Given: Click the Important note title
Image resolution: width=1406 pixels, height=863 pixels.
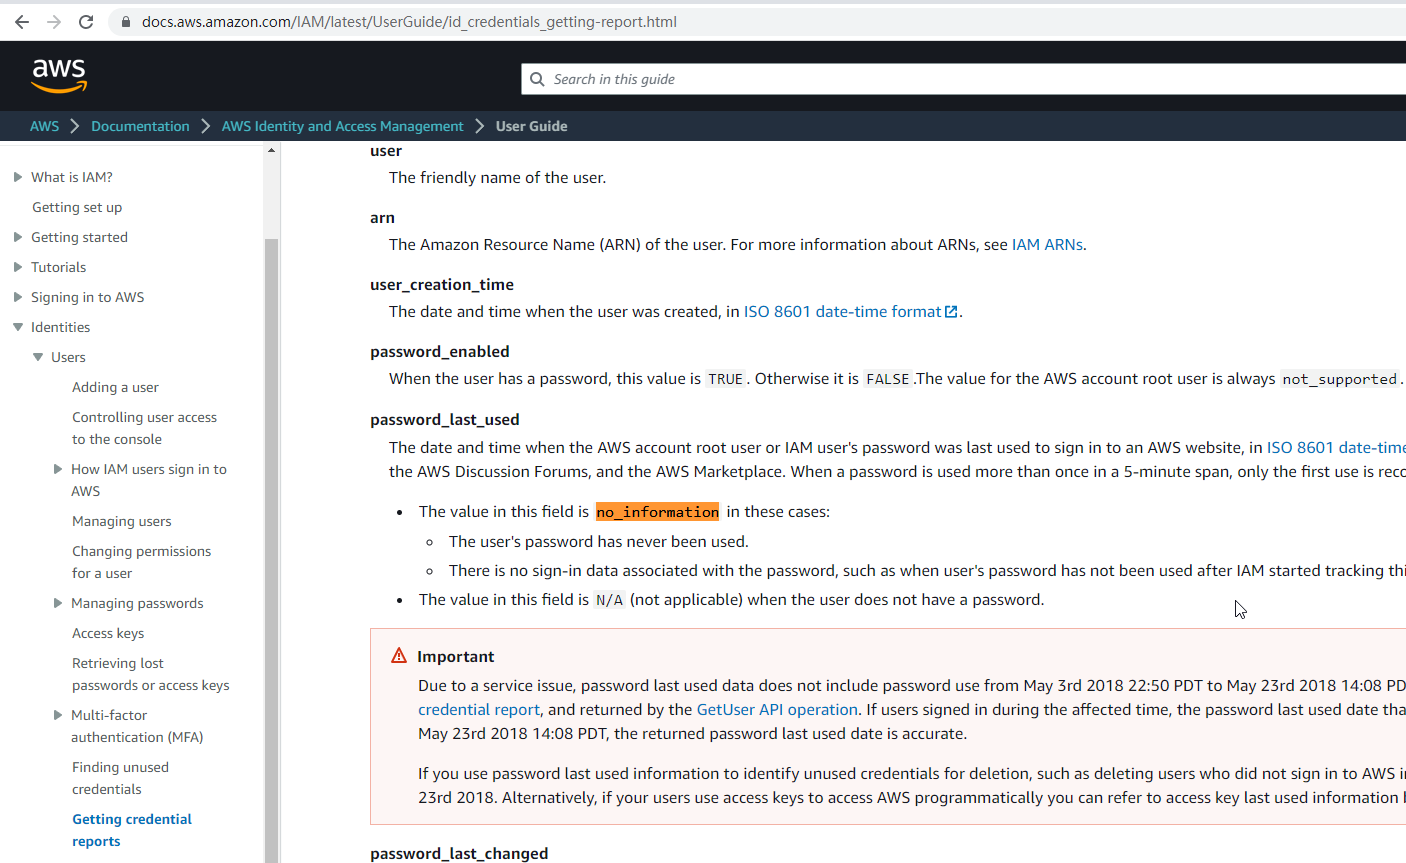Looking at the screenshot, I should tap(456, 657).
